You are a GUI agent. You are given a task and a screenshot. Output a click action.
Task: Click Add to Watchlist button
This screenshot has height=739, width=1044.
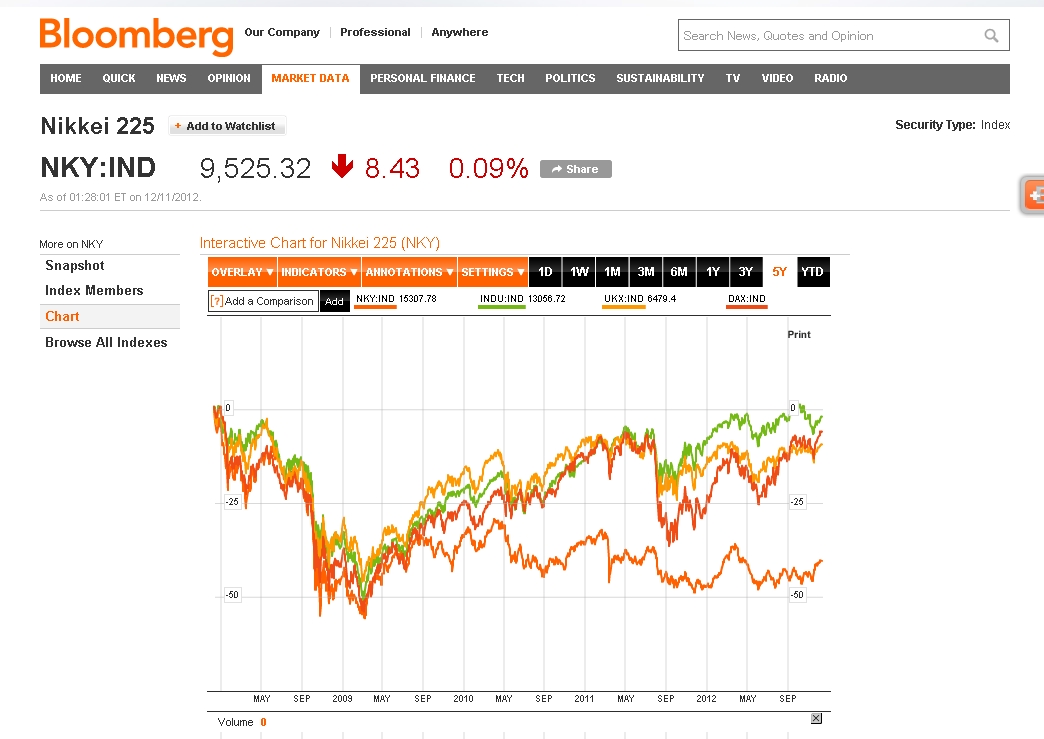pyautogui.click(x=227, y=126)
